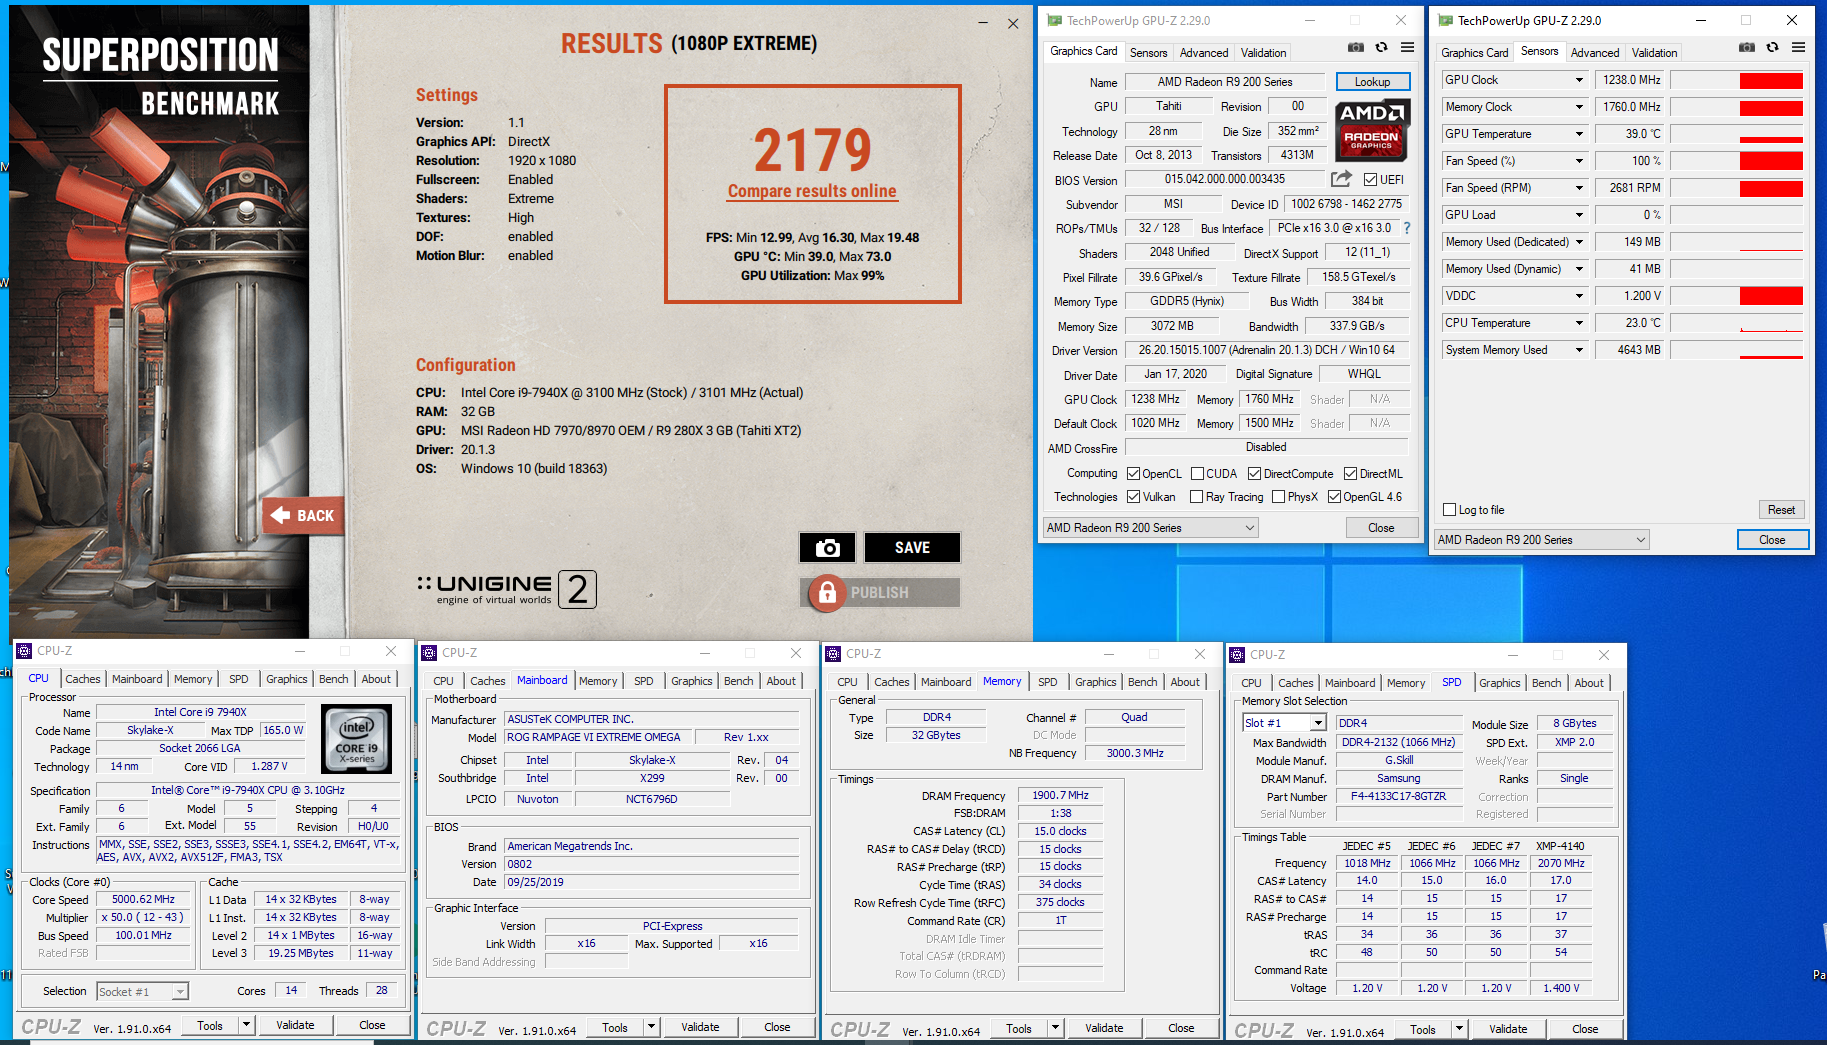Click Reset button in GPU-Z Sensors

tap(1781, 510)
